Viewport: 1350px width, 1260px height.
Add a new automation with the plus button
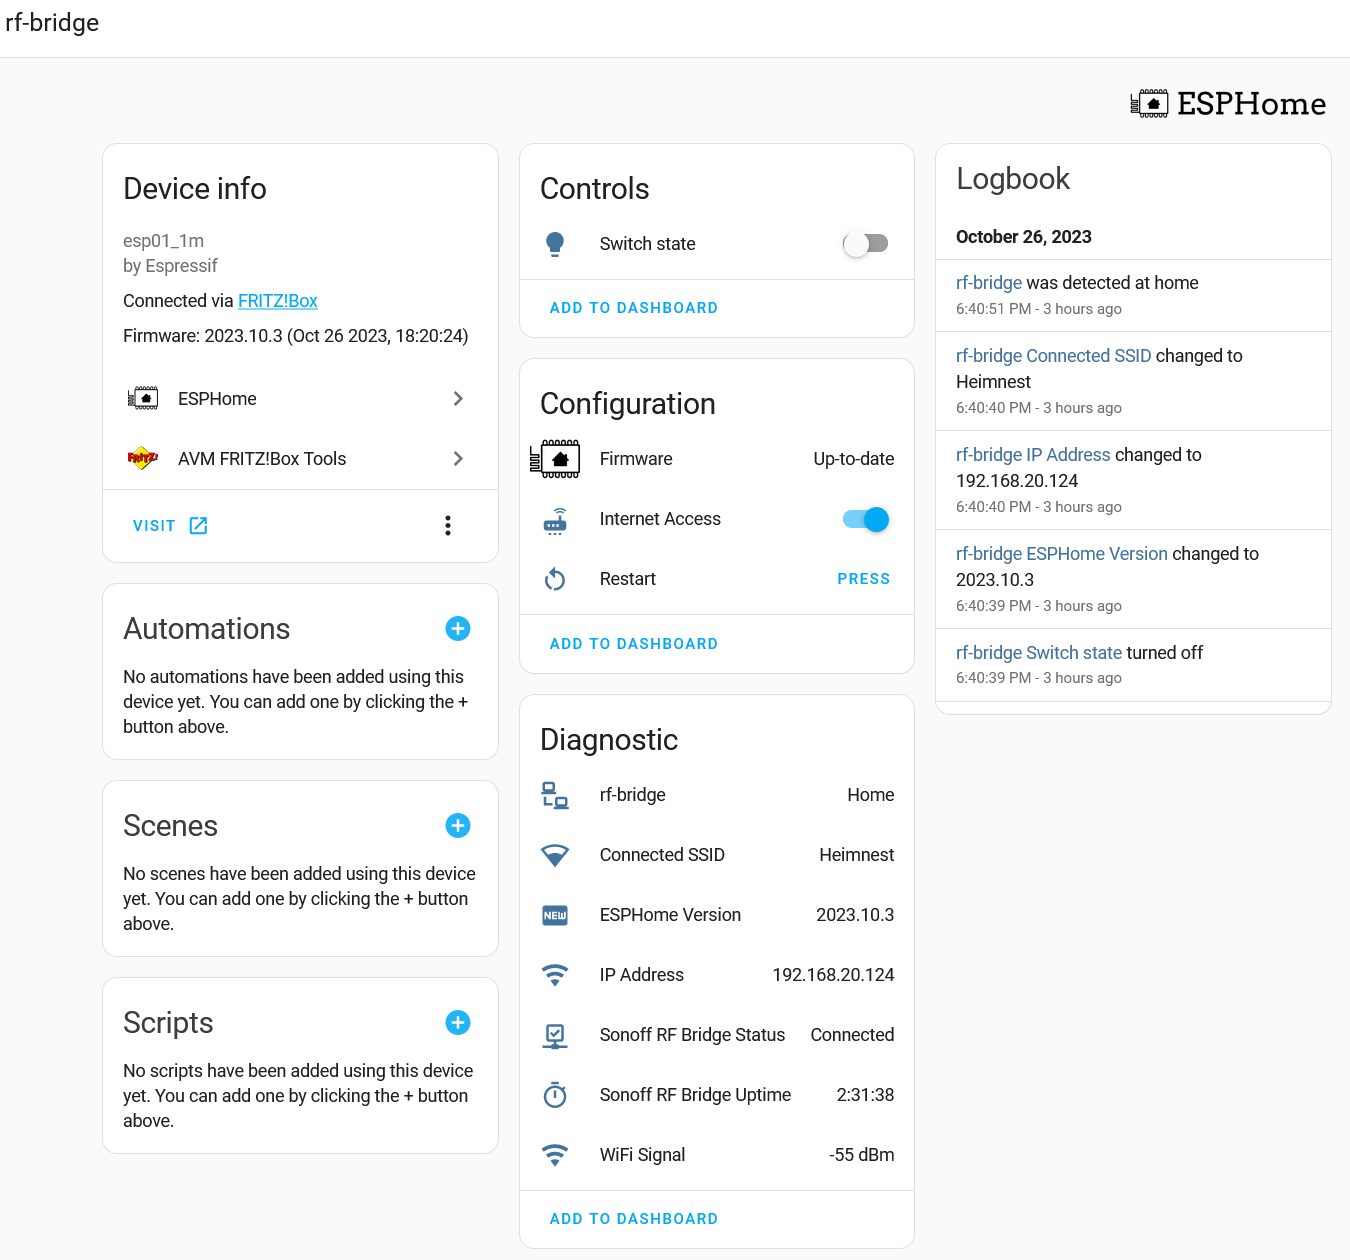coord(458,628)
